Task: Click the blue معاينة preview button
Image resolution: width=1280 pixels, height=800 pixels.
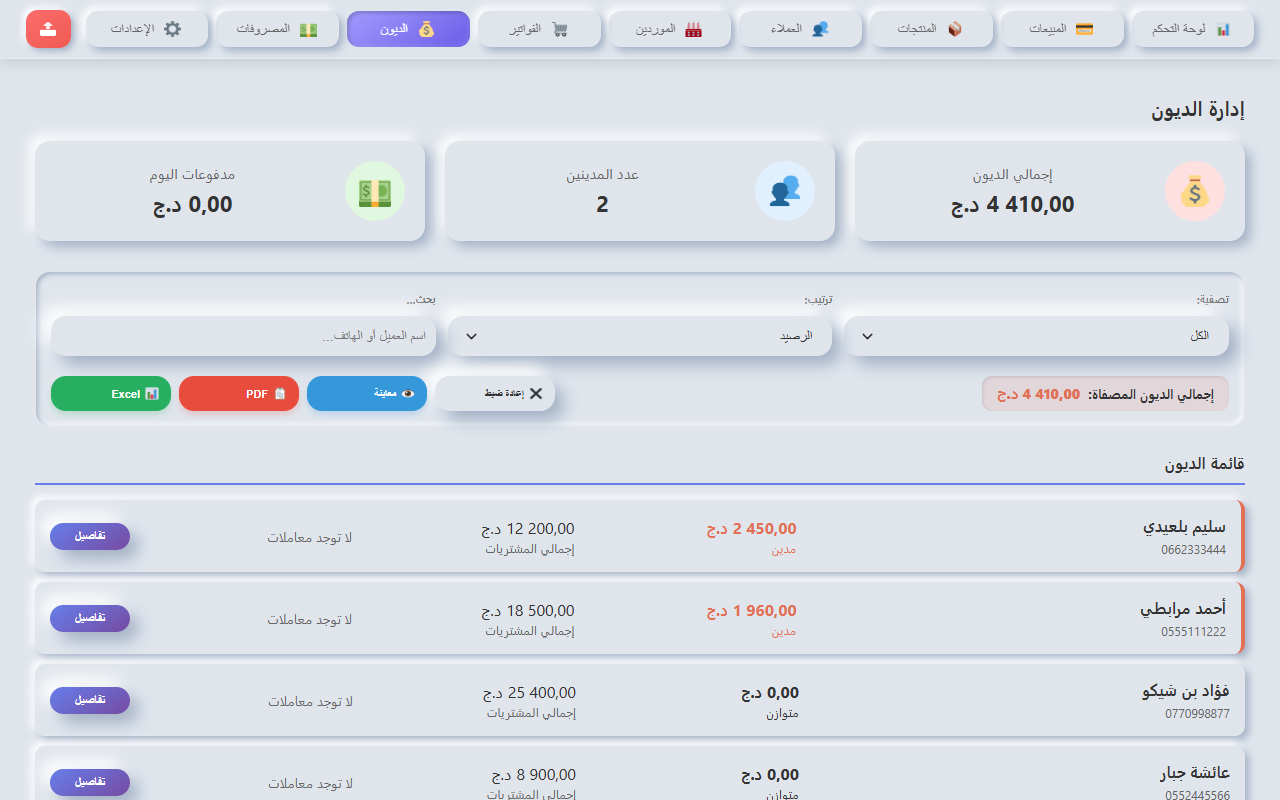Action: point(367,394)
